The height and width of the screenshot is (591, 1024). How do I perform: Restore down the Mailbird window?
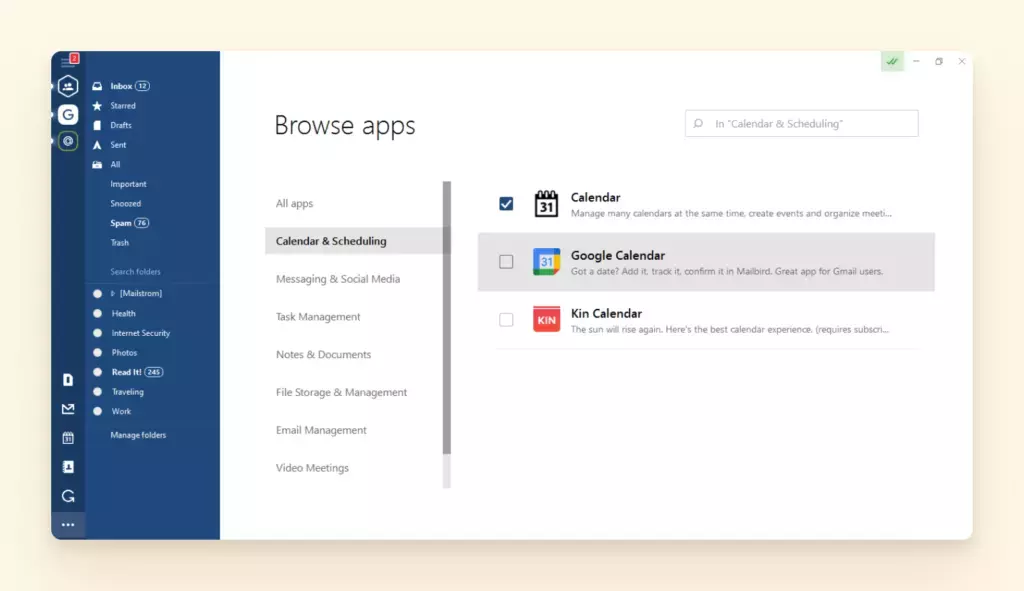[938, 61]
